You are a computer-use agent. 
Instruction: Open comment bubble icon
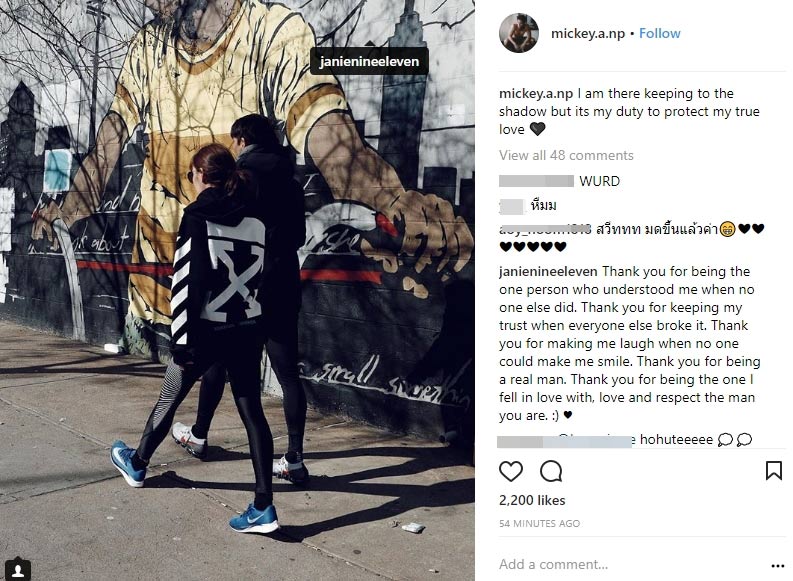point(551,471)
